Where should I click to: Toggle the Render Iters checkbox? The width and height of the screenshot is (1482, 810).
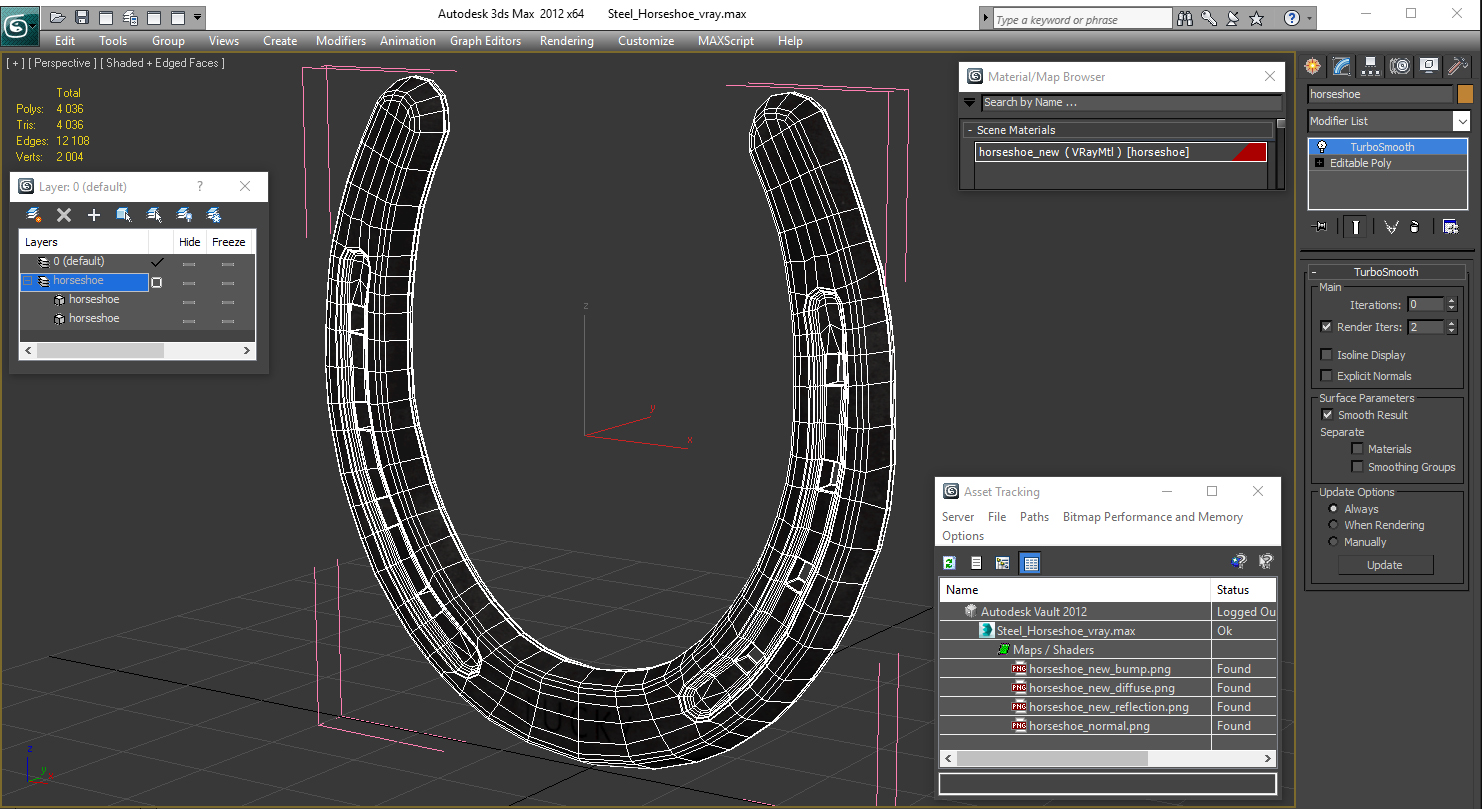(1326, 327)
